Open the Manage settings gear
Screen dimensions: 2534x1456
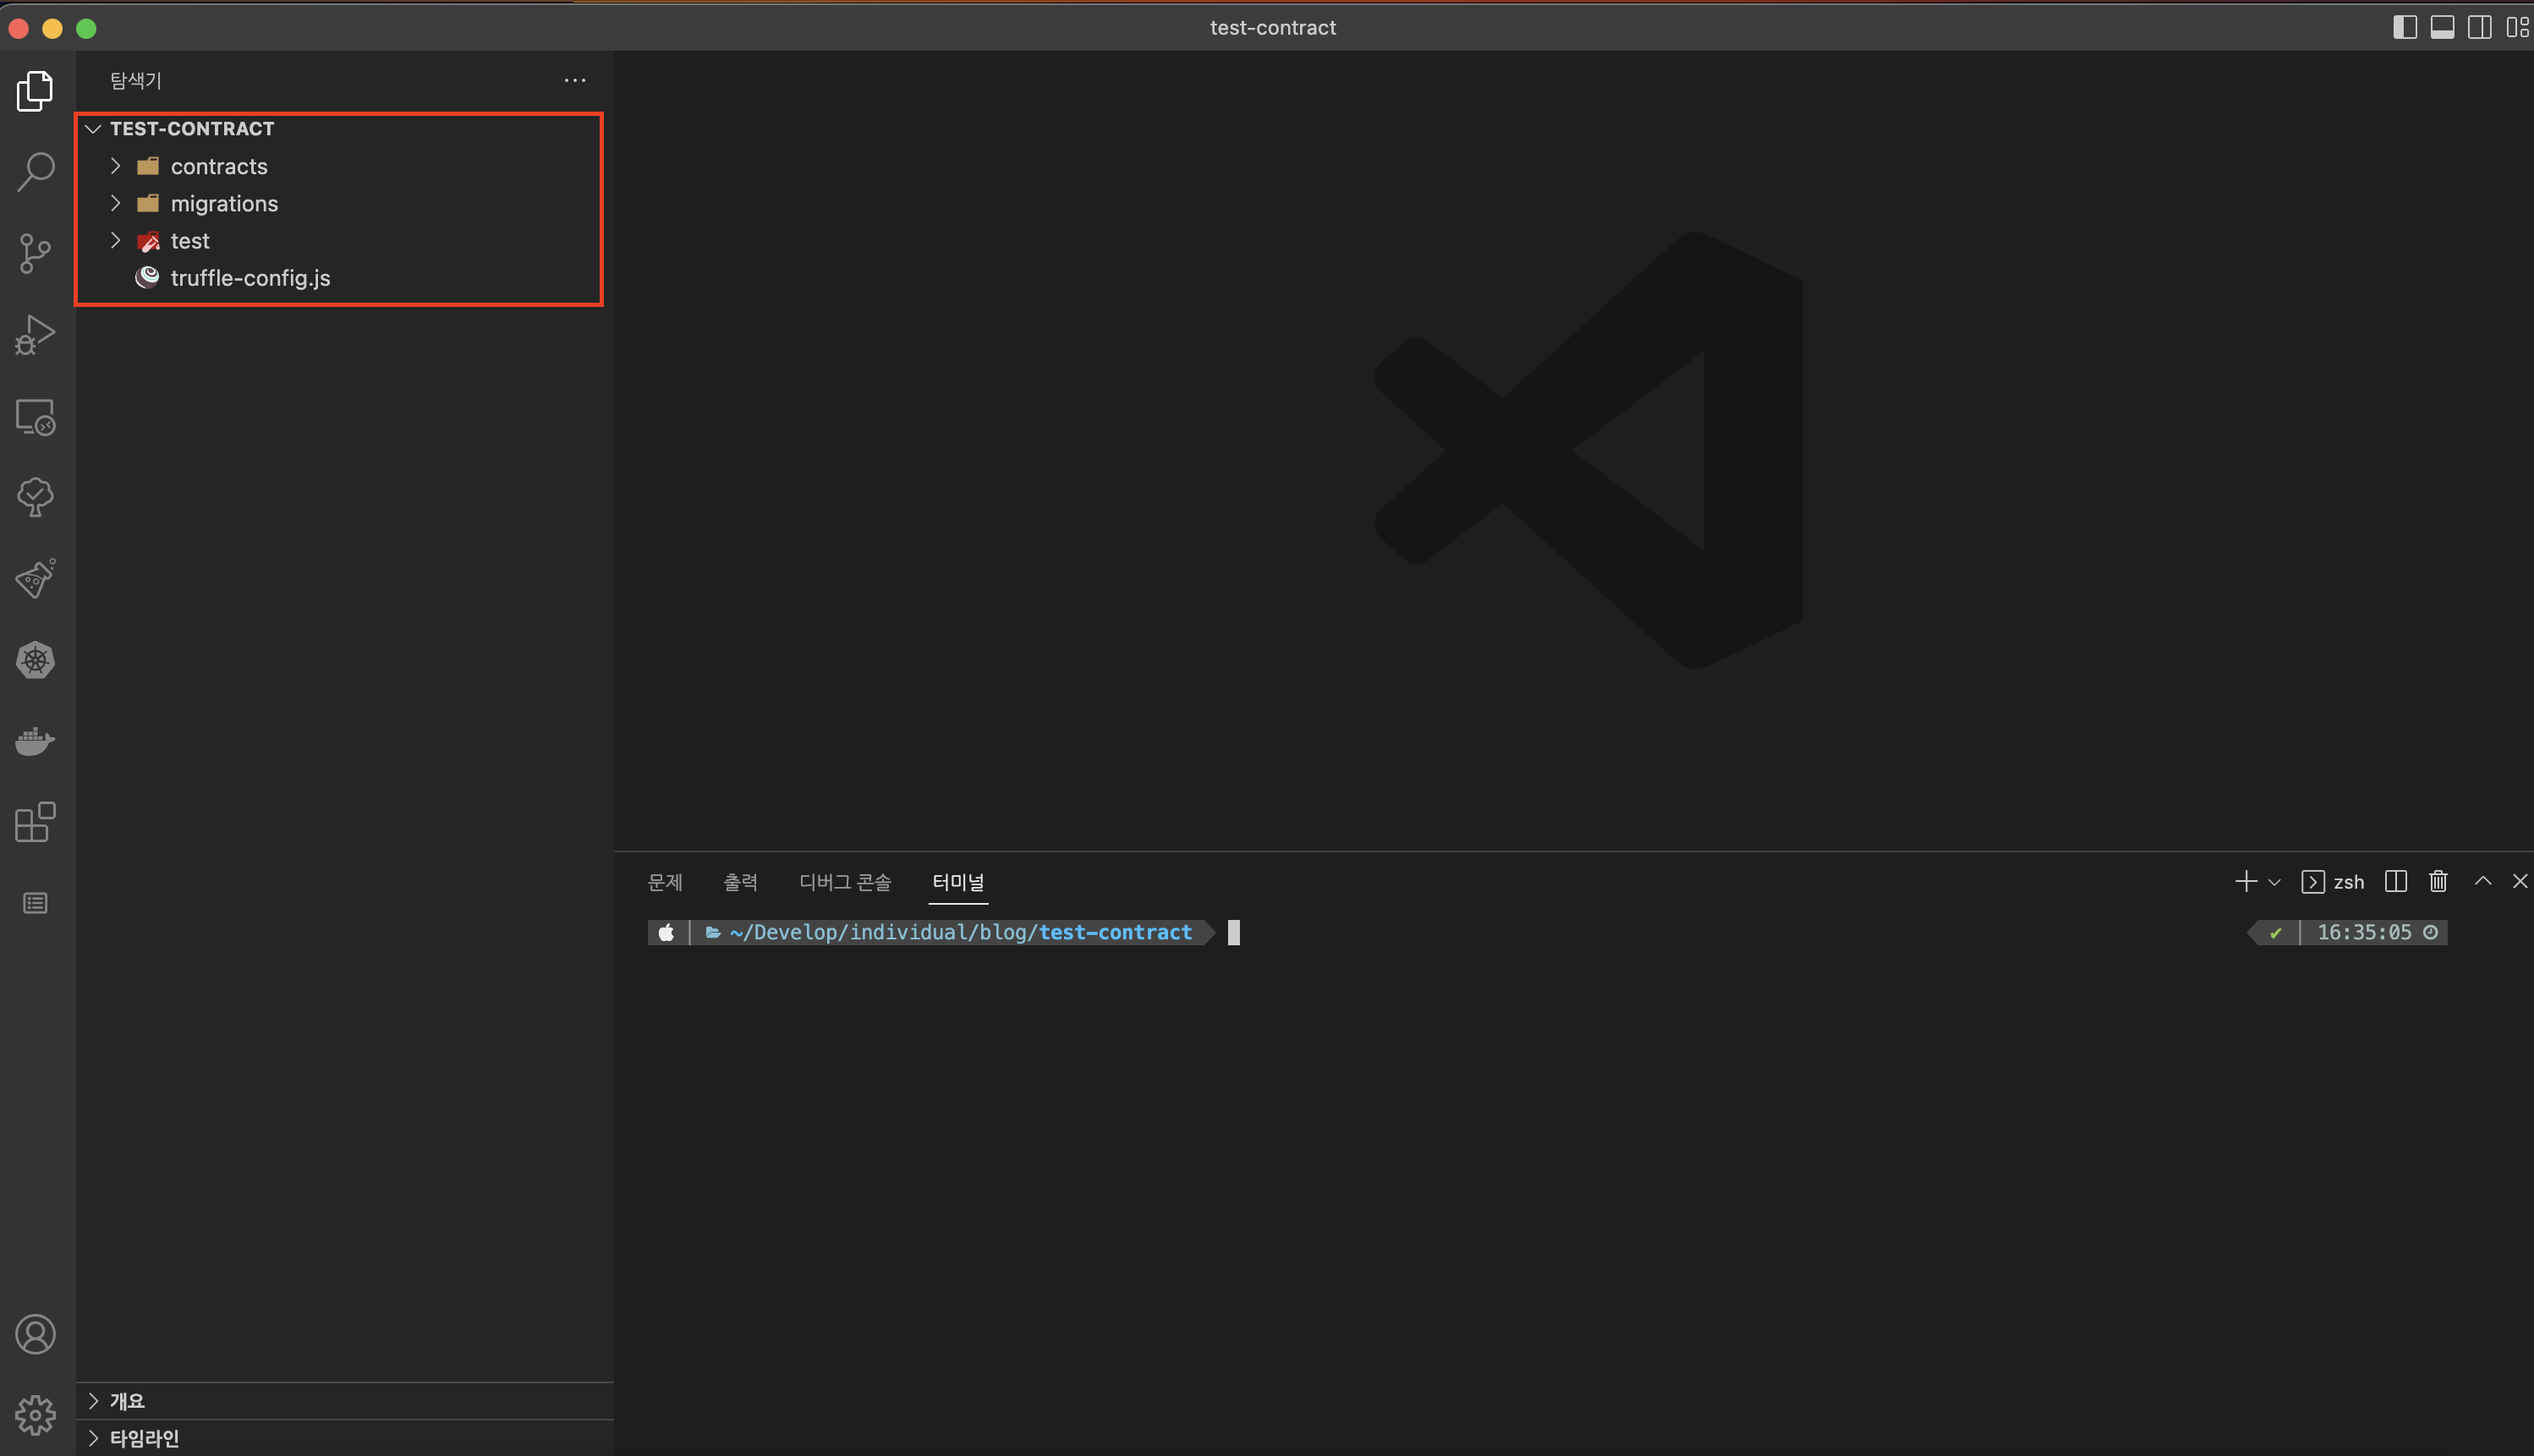(35, 1415)
